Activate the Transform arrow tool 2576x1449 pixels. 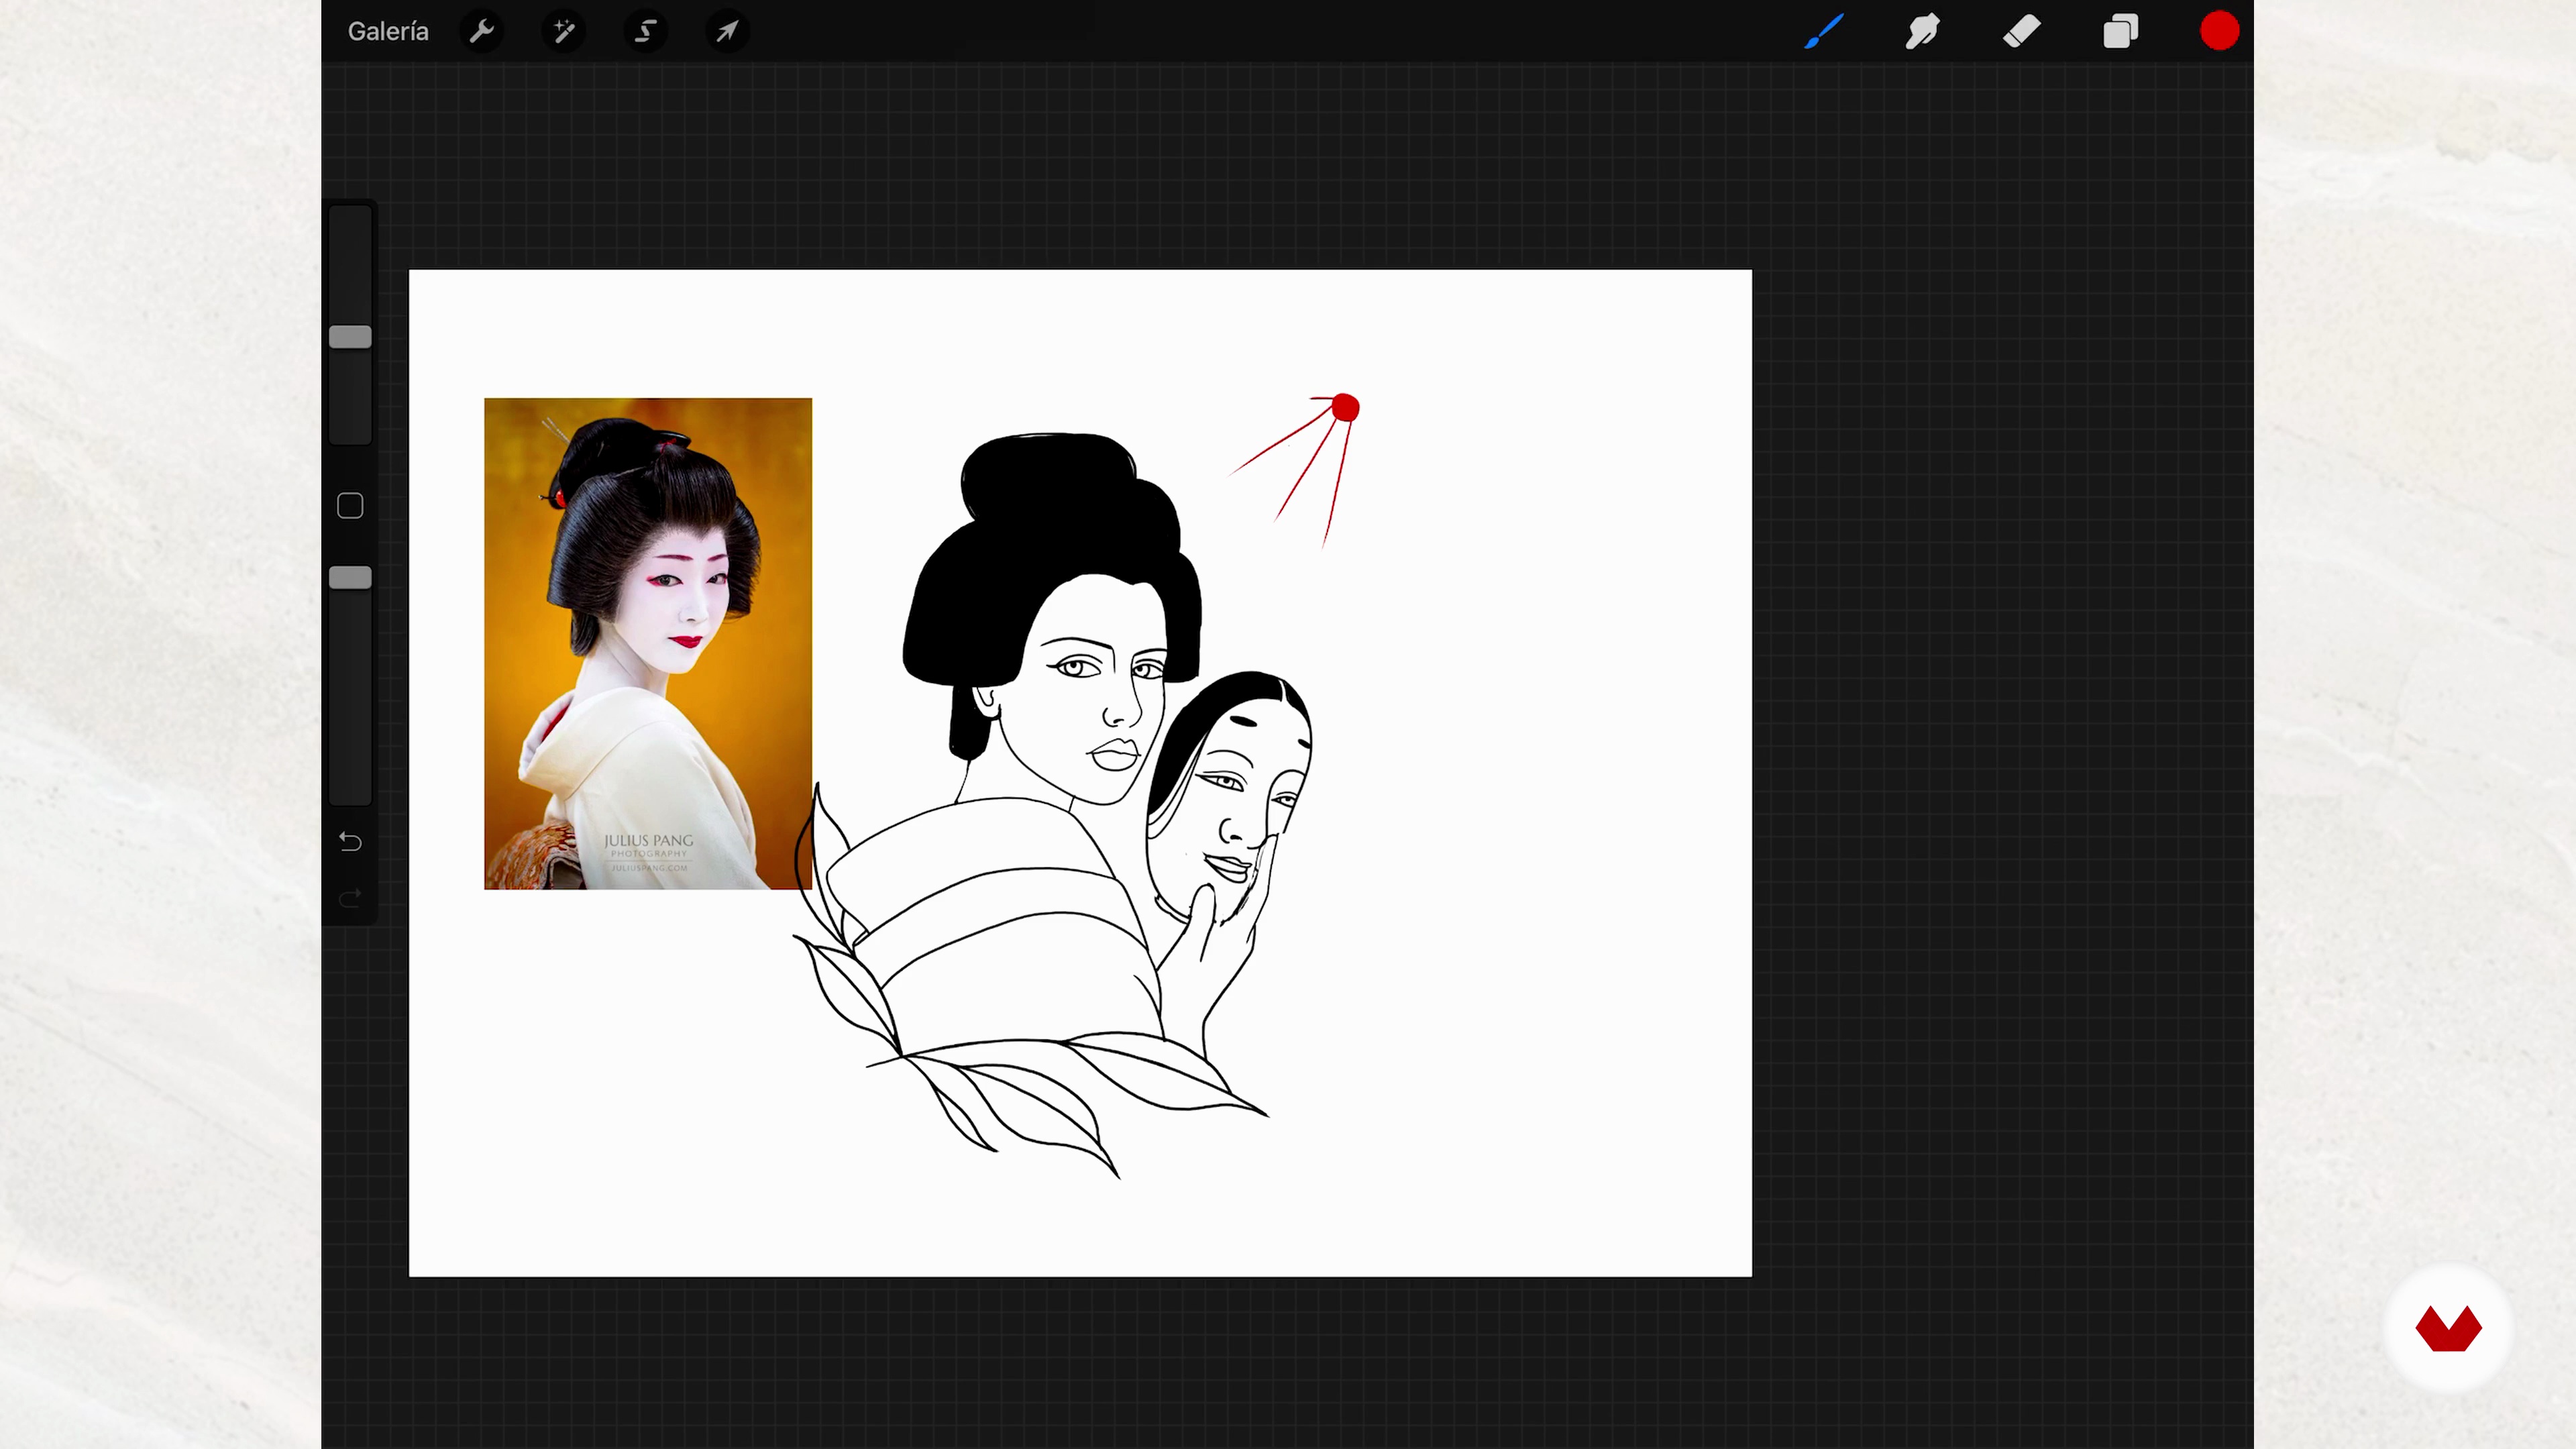point(727,31)
